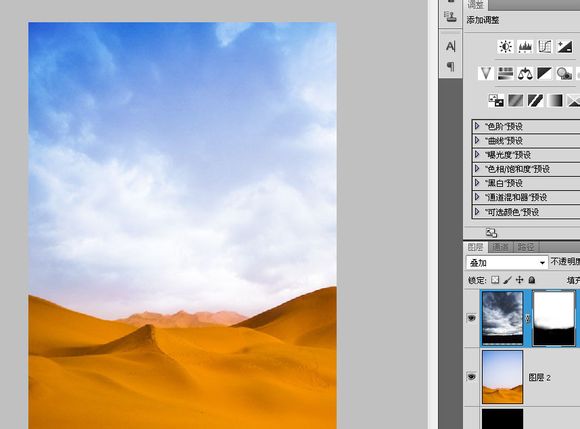Add a Color Balance adjustment
This screenshot has height=429, width=580.
pos(525,73)
